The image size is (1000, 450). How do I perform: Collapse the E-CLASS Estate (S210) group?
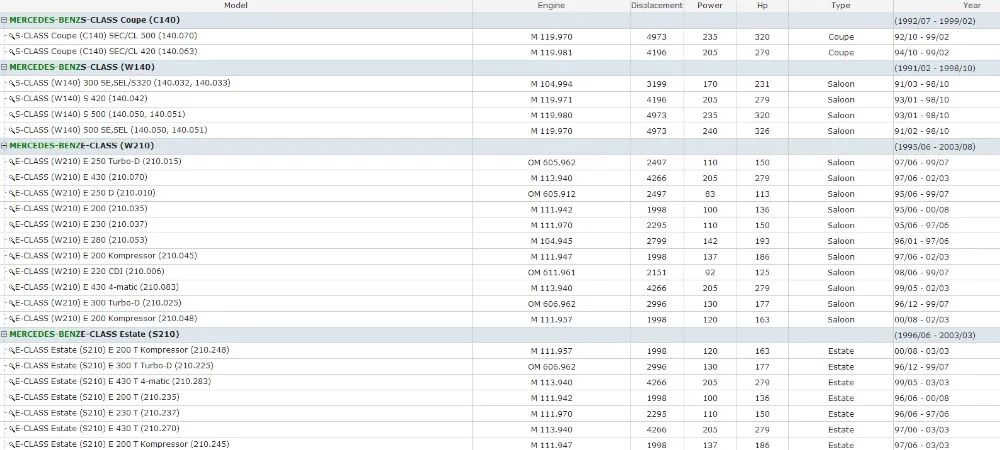click(x=4, y=334)
